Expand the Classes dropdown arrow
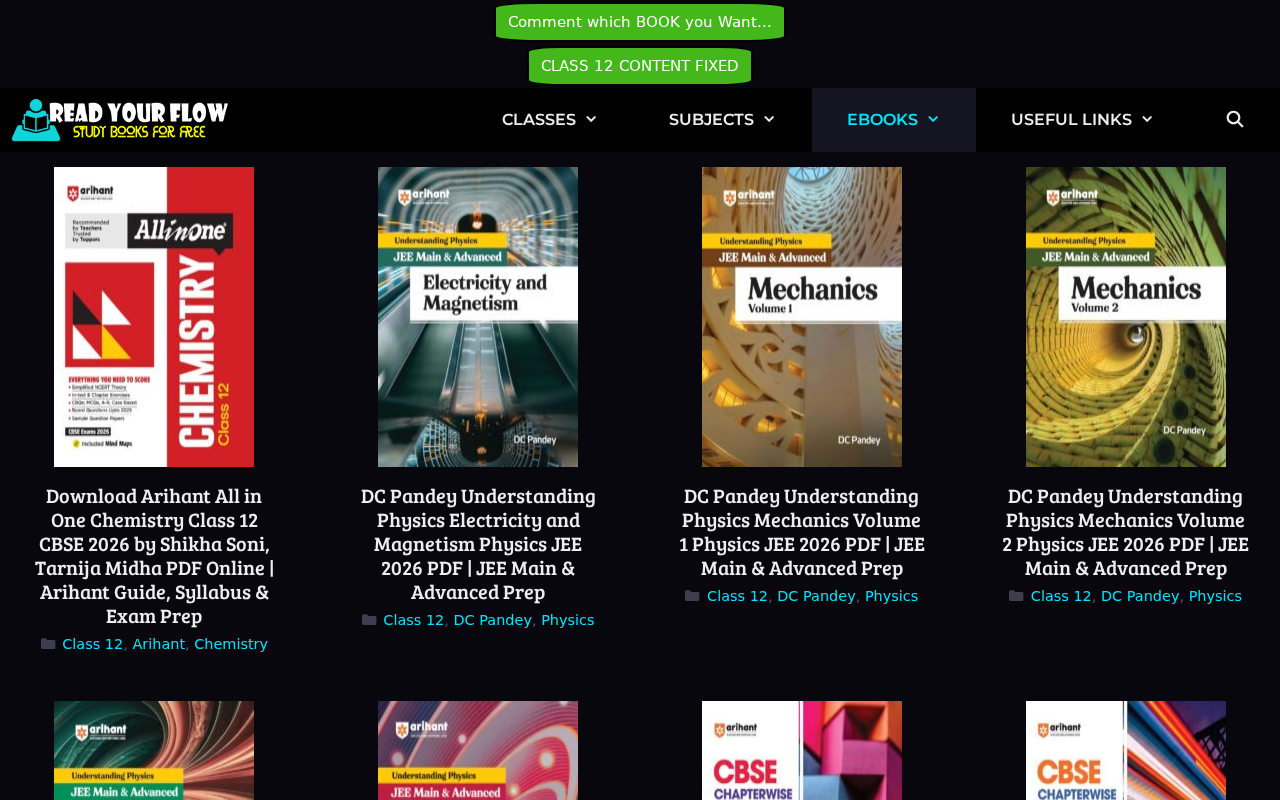 [x=591, y=120]
